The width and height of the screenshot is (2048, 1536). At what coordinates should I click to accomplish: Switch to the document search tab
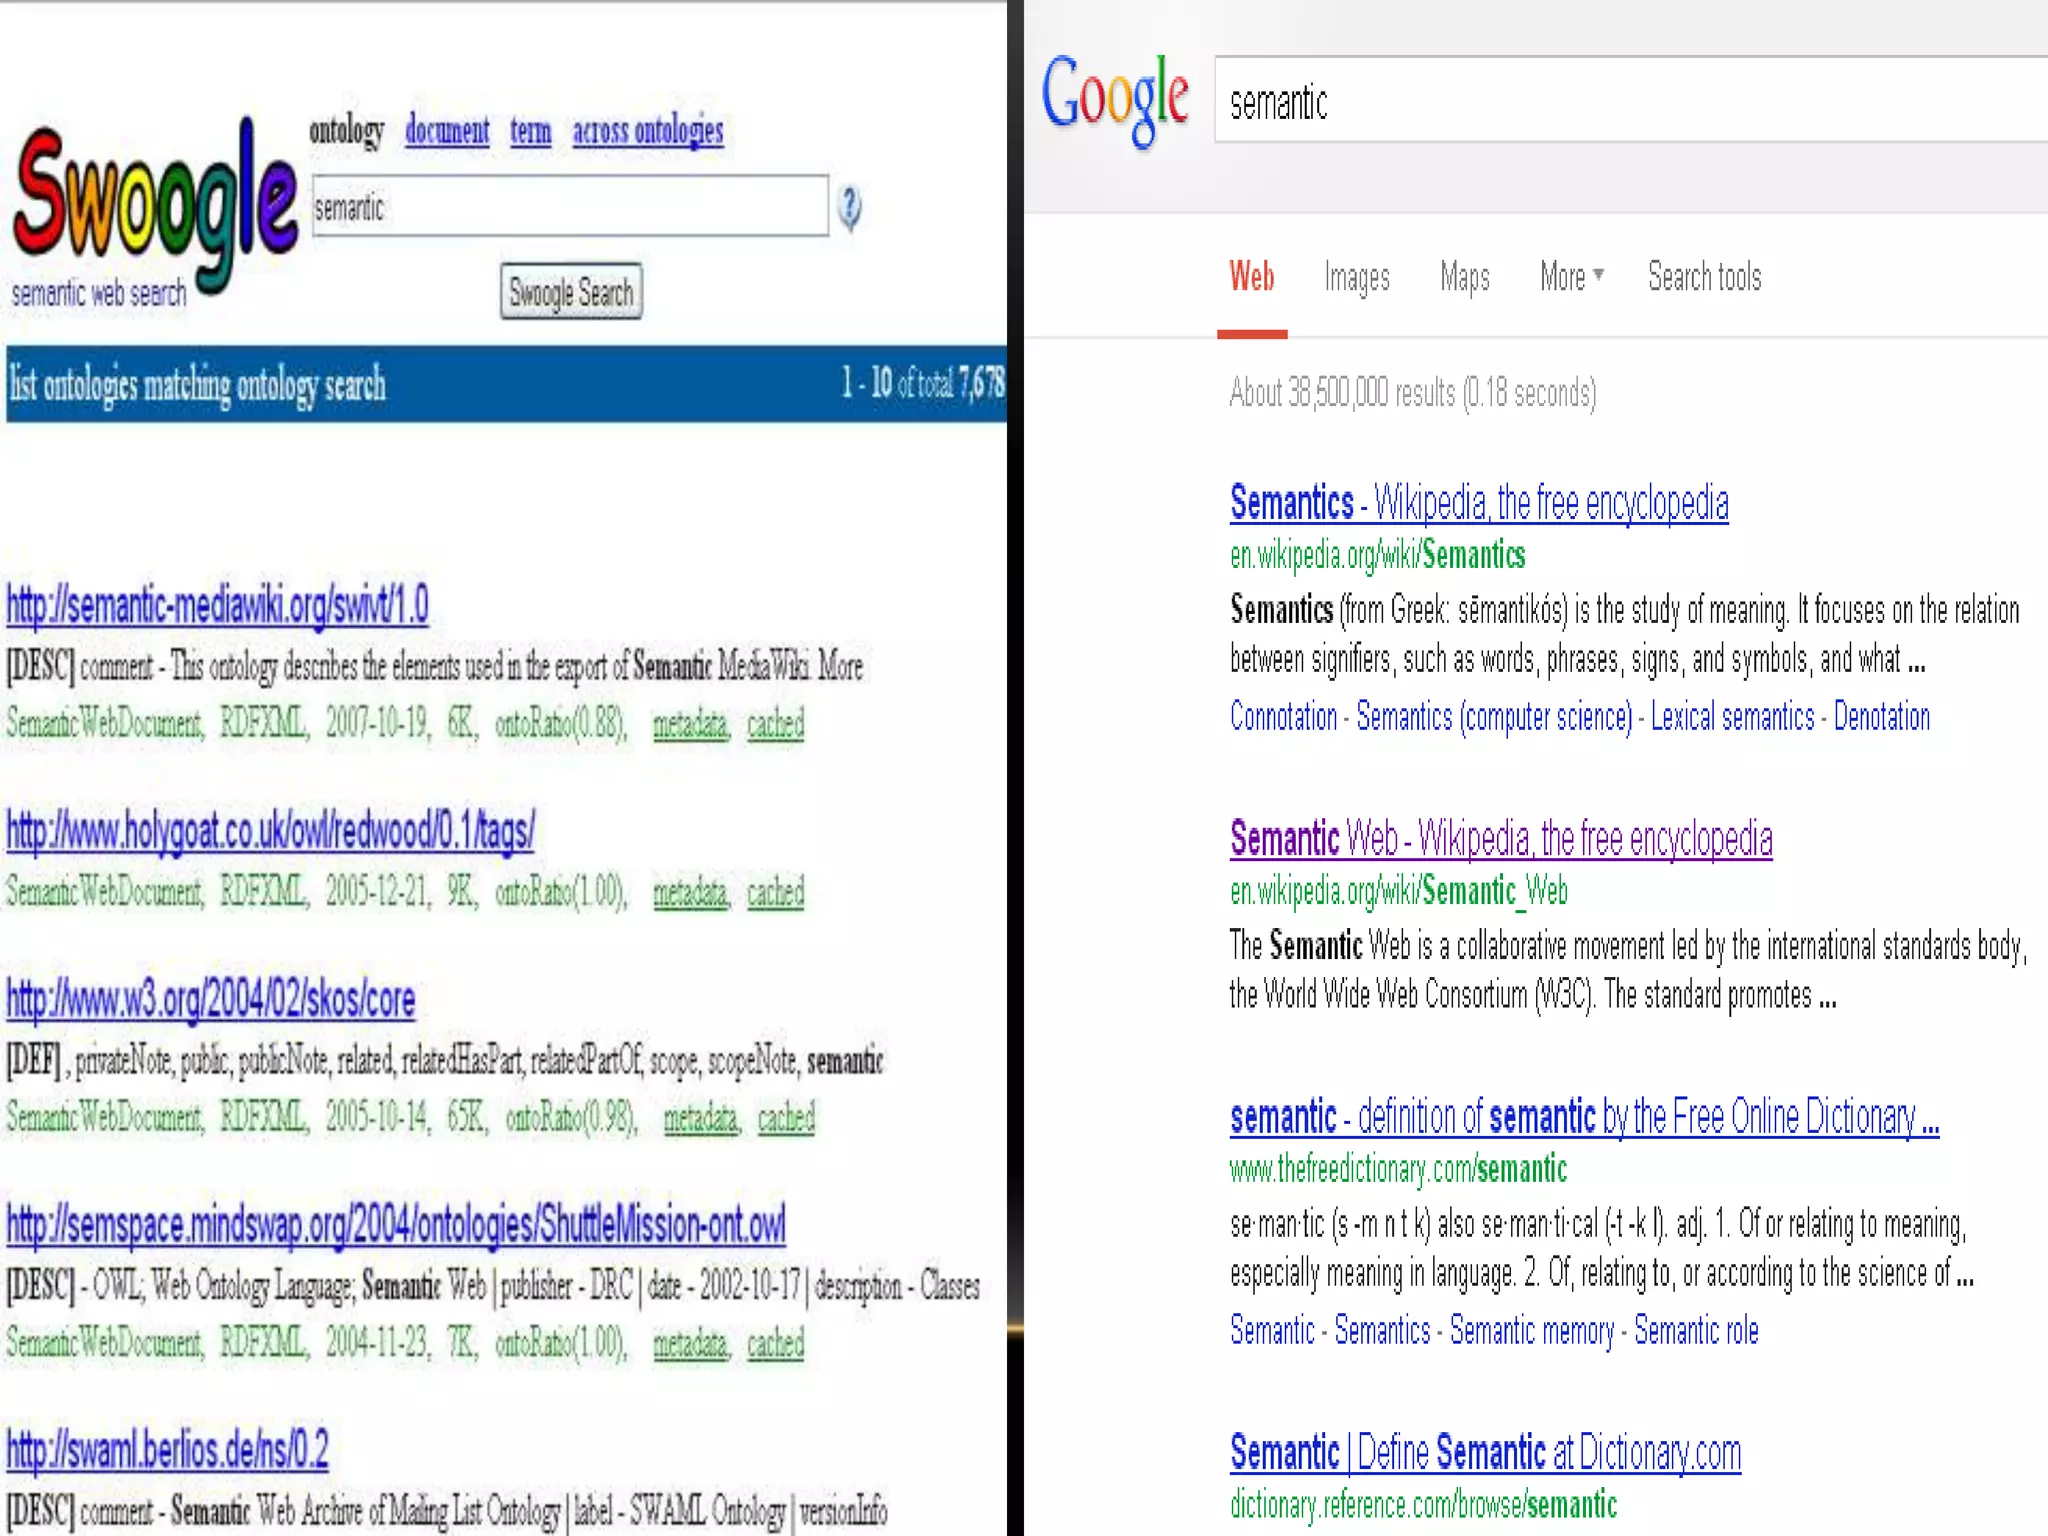(x=447, y=130)
